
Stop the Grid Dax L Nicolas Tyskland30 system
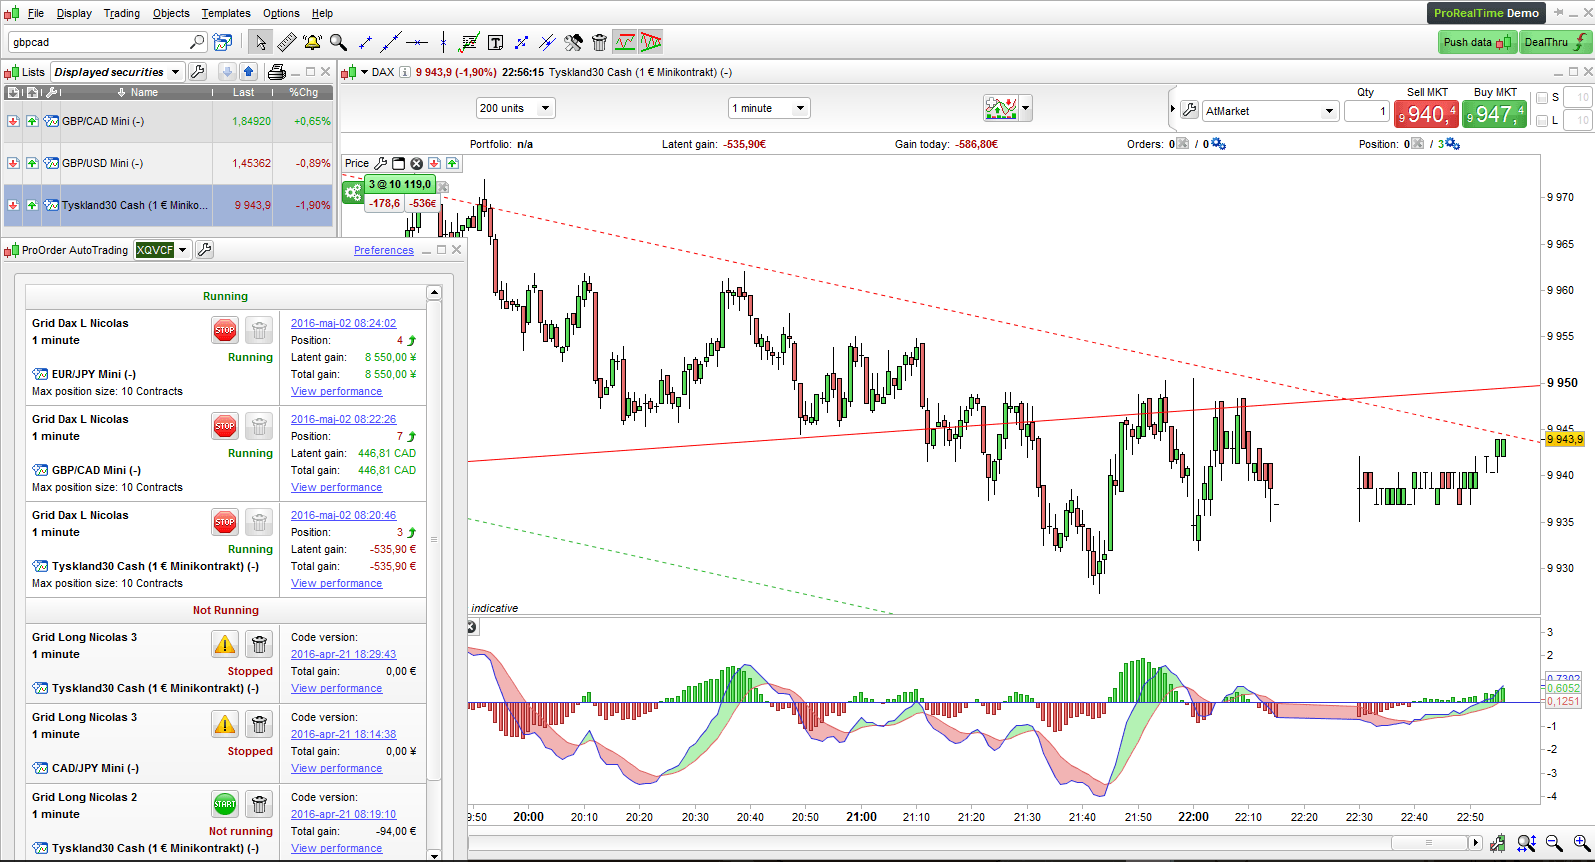[225, 522]
